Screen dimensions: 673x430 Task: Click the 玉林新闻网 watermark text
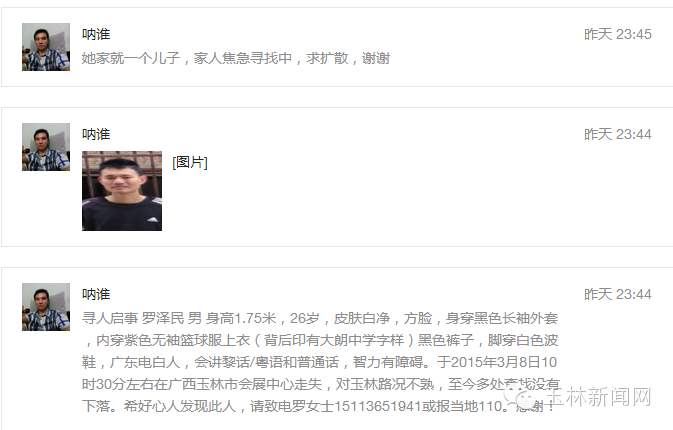pyautogui.click(x=599, y=397)
